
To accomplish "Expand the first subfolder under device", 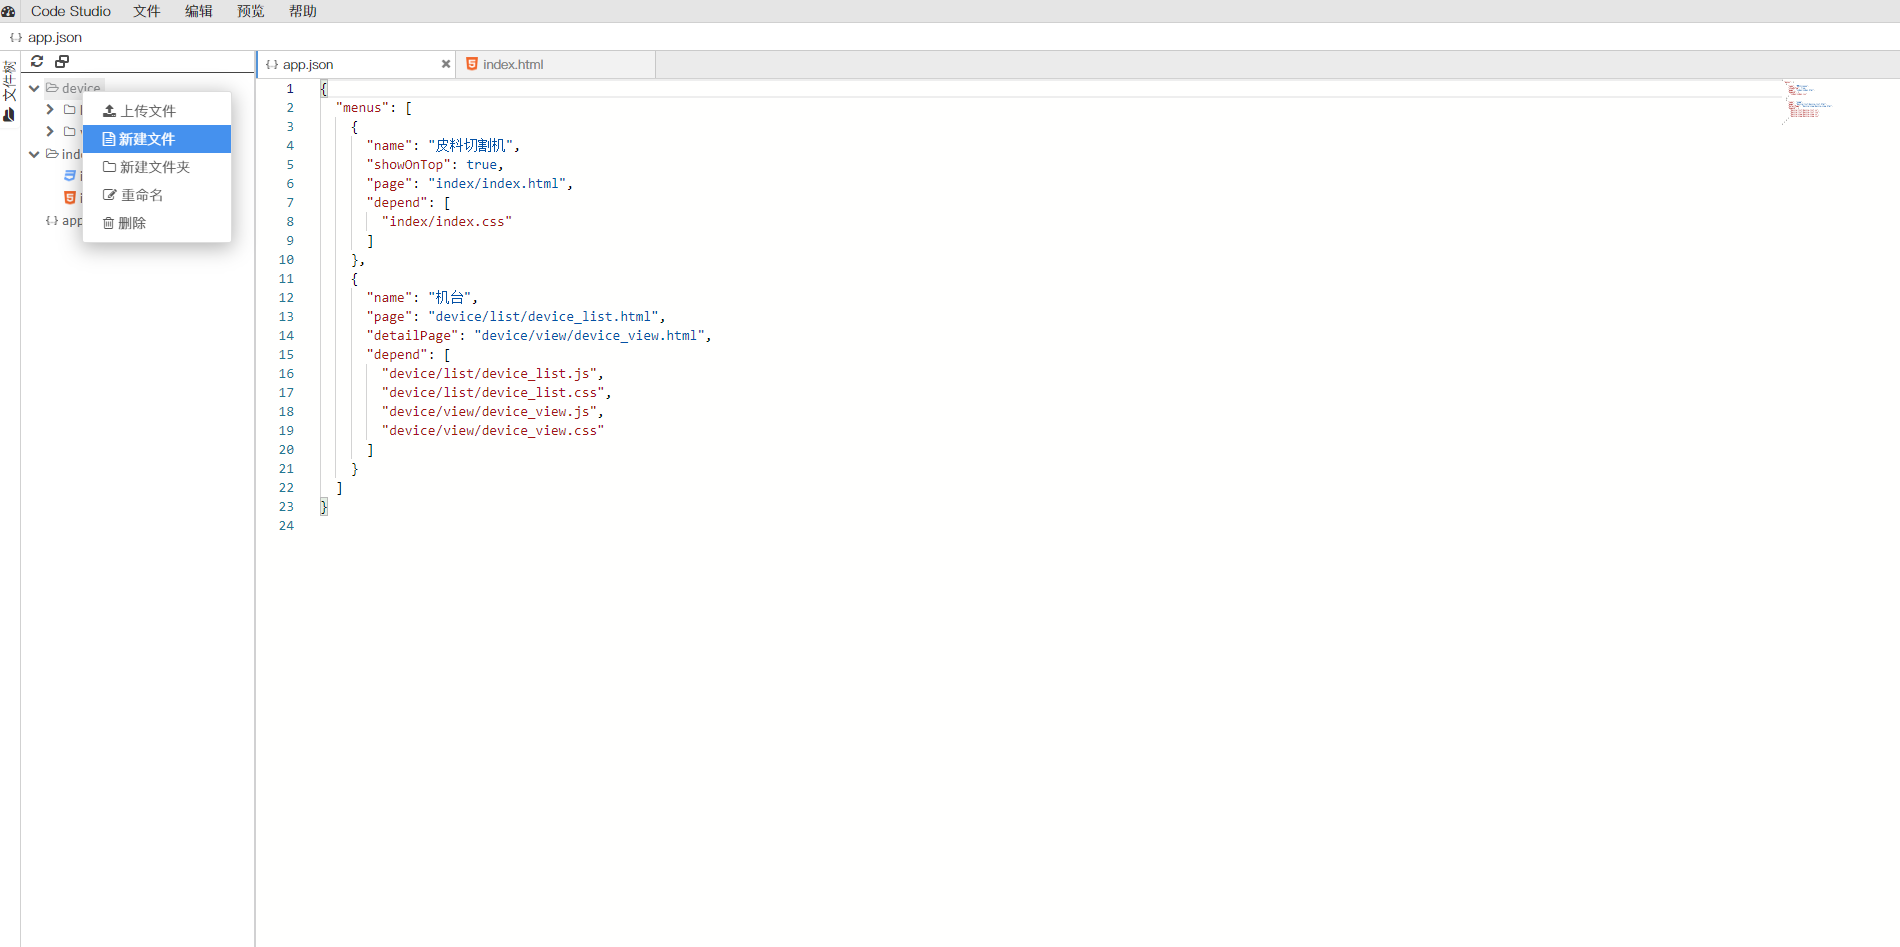I will [x=50, y=109].
